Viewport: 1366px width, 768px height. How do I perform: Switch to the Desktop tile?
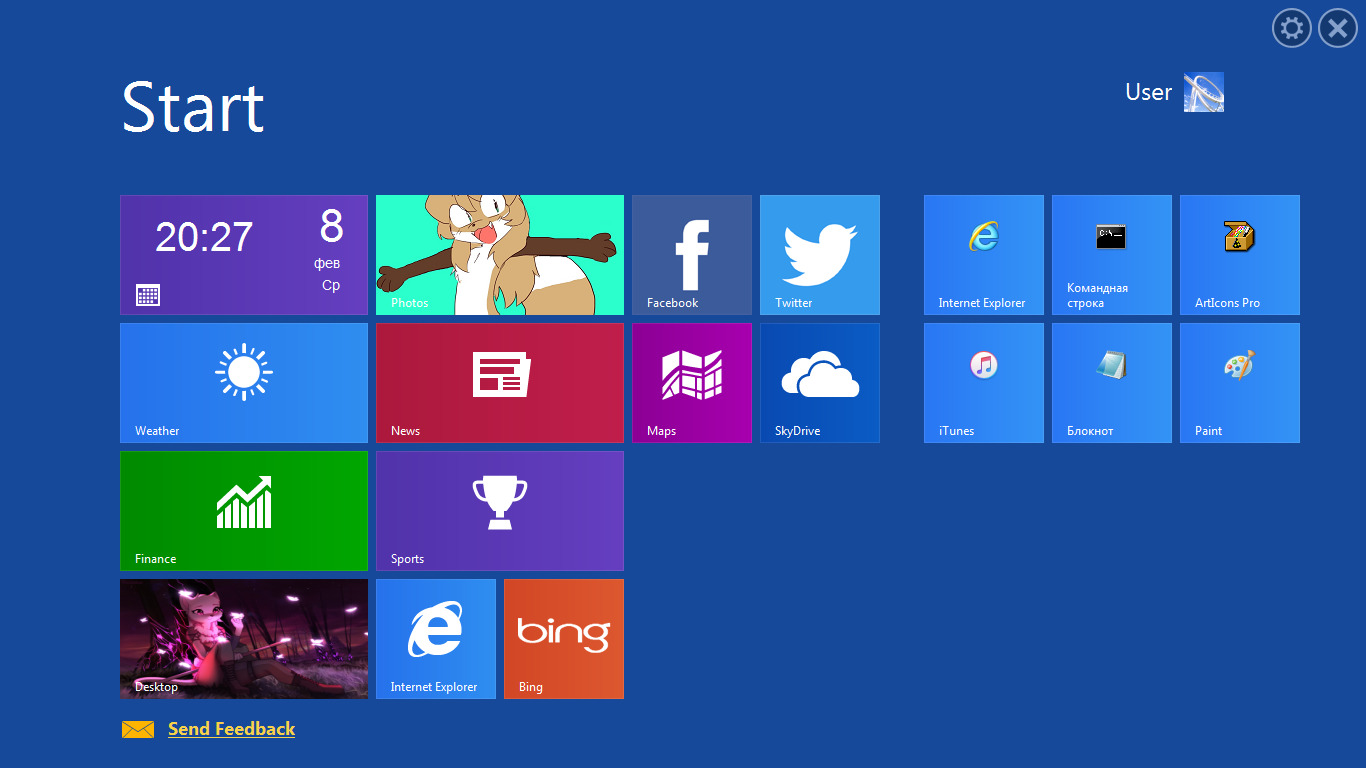coord(244,639)
